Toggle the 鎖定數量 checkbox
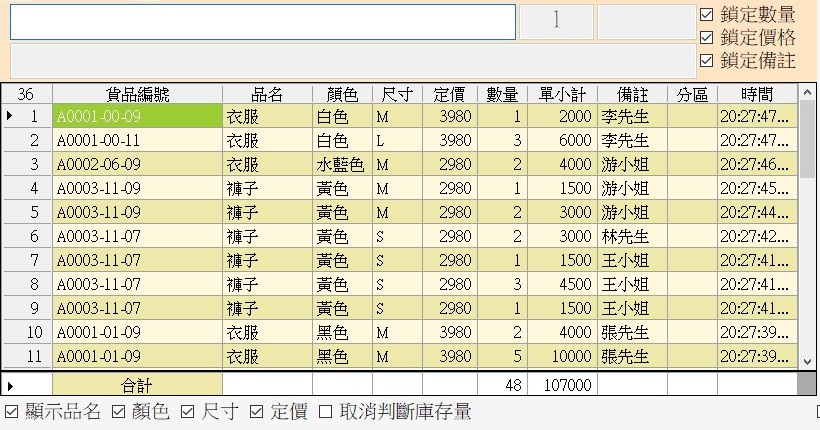This screenshot has width=820, height=430. 707,15
